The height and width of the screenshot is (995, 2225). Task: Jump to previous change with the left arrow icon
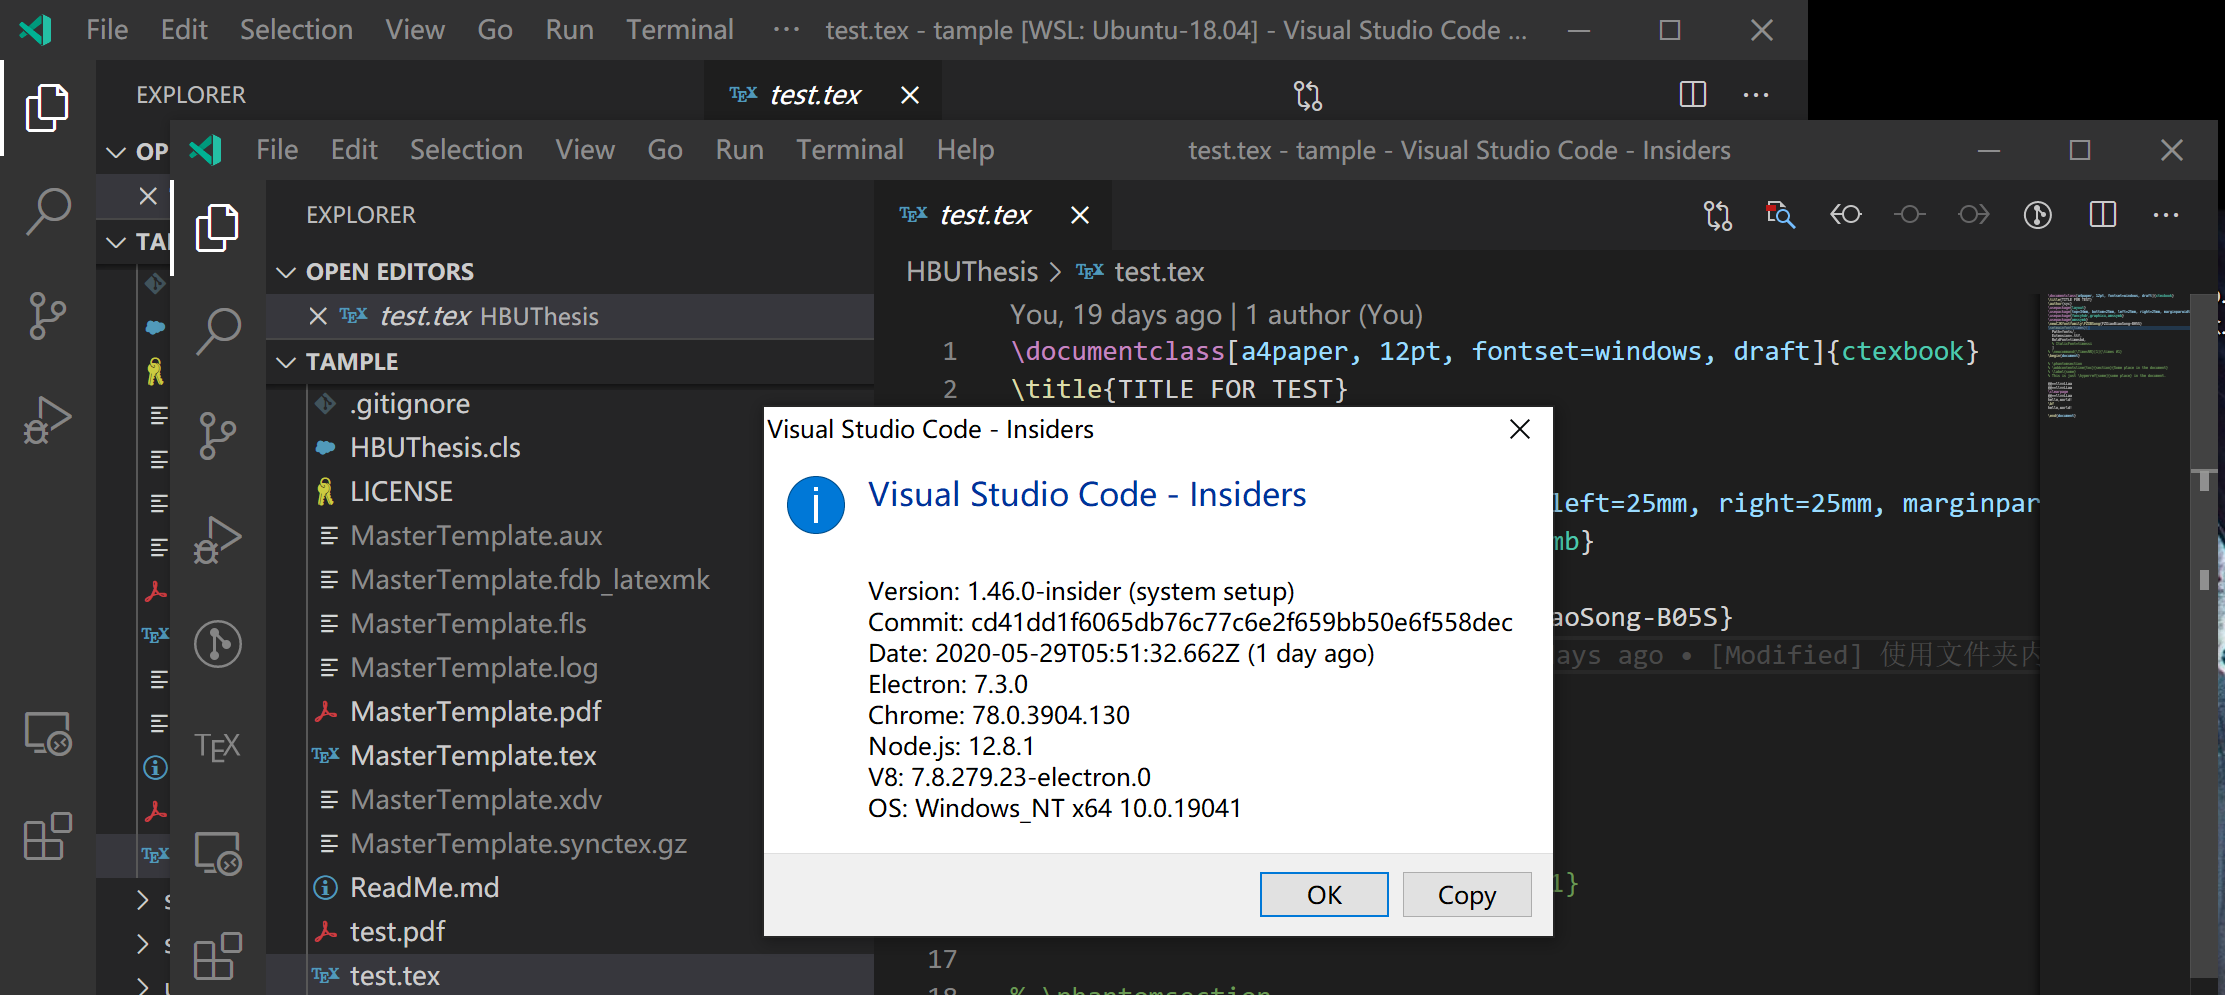(x=1845, y=214)
